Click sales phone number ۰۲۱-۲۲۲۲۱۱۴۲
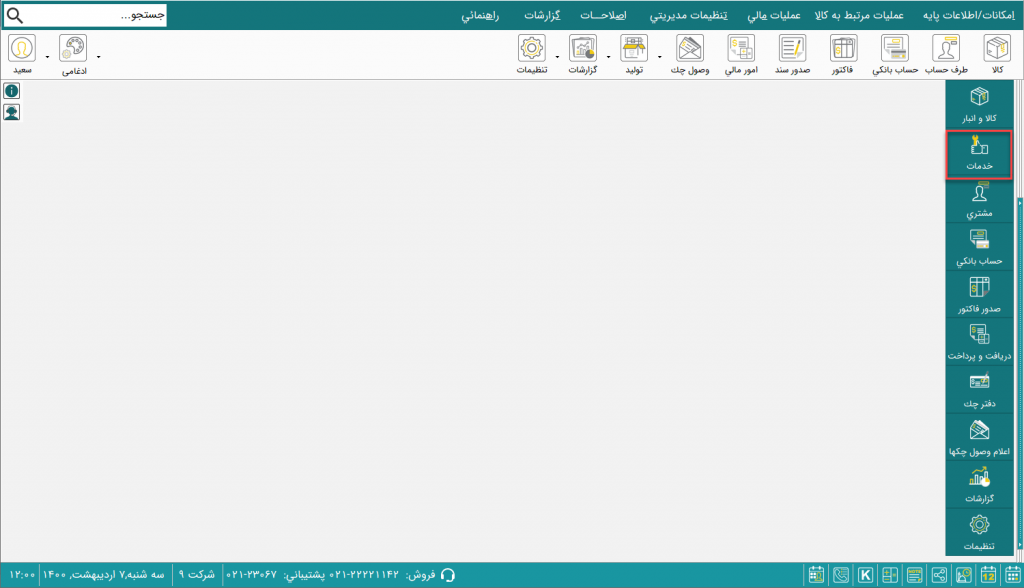Image resolution: width=1024 pixels, height=588 pixels. click(364, 575)
